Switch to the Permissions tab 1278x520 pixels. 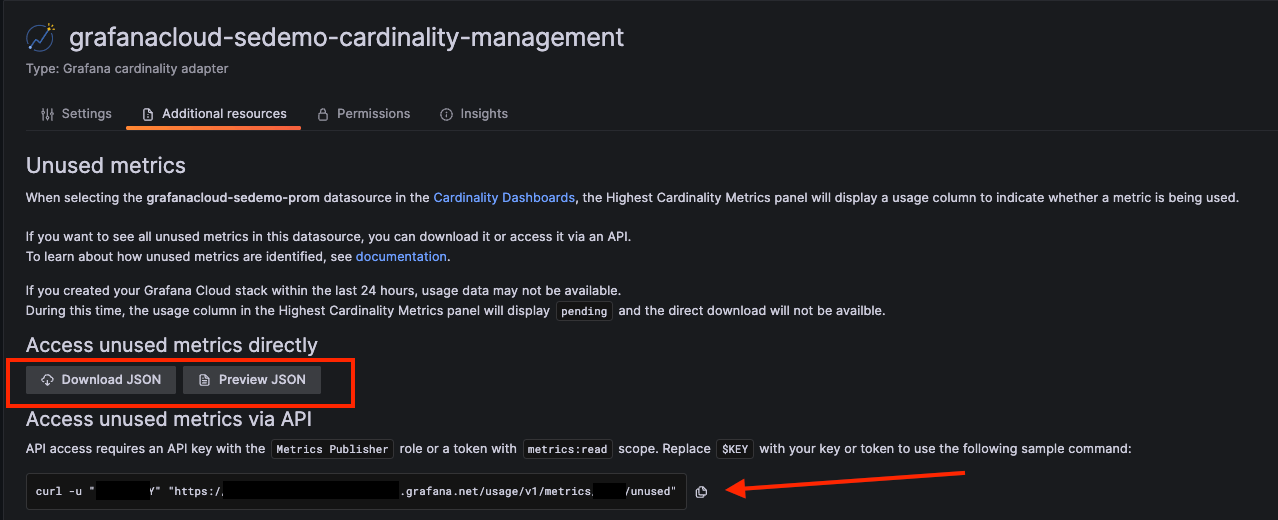point(363,114)
